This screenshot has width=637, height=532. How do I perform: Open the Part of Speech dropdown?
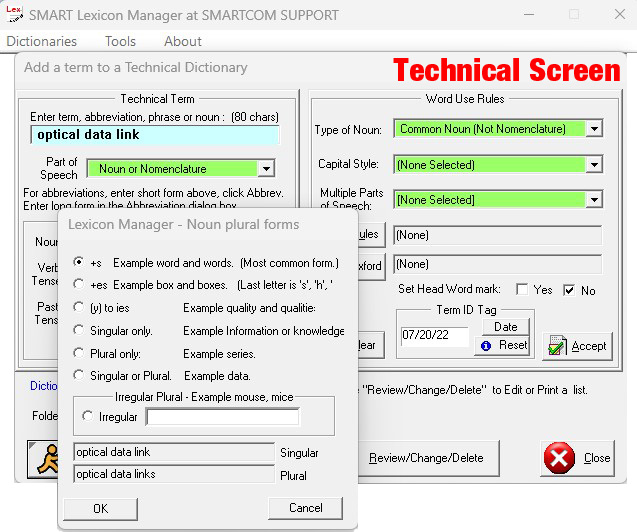pyautogui.click(x=266, y=168)
